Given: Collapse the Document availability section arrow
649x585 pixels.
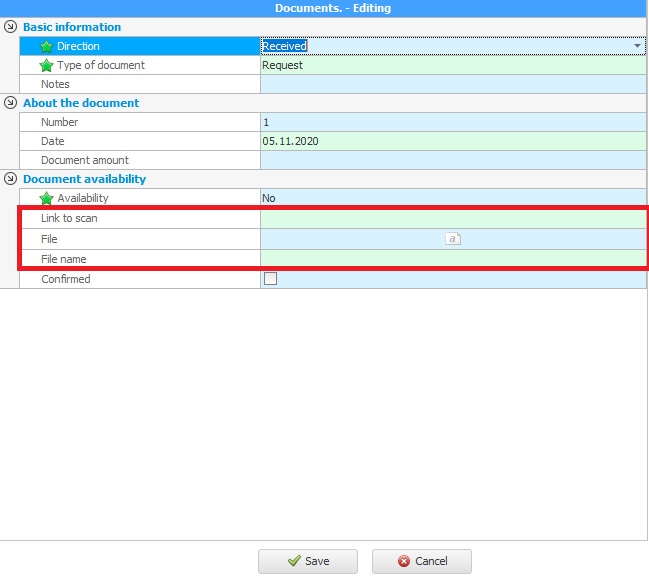Looking at the screenshot, I should click(10, 179).
